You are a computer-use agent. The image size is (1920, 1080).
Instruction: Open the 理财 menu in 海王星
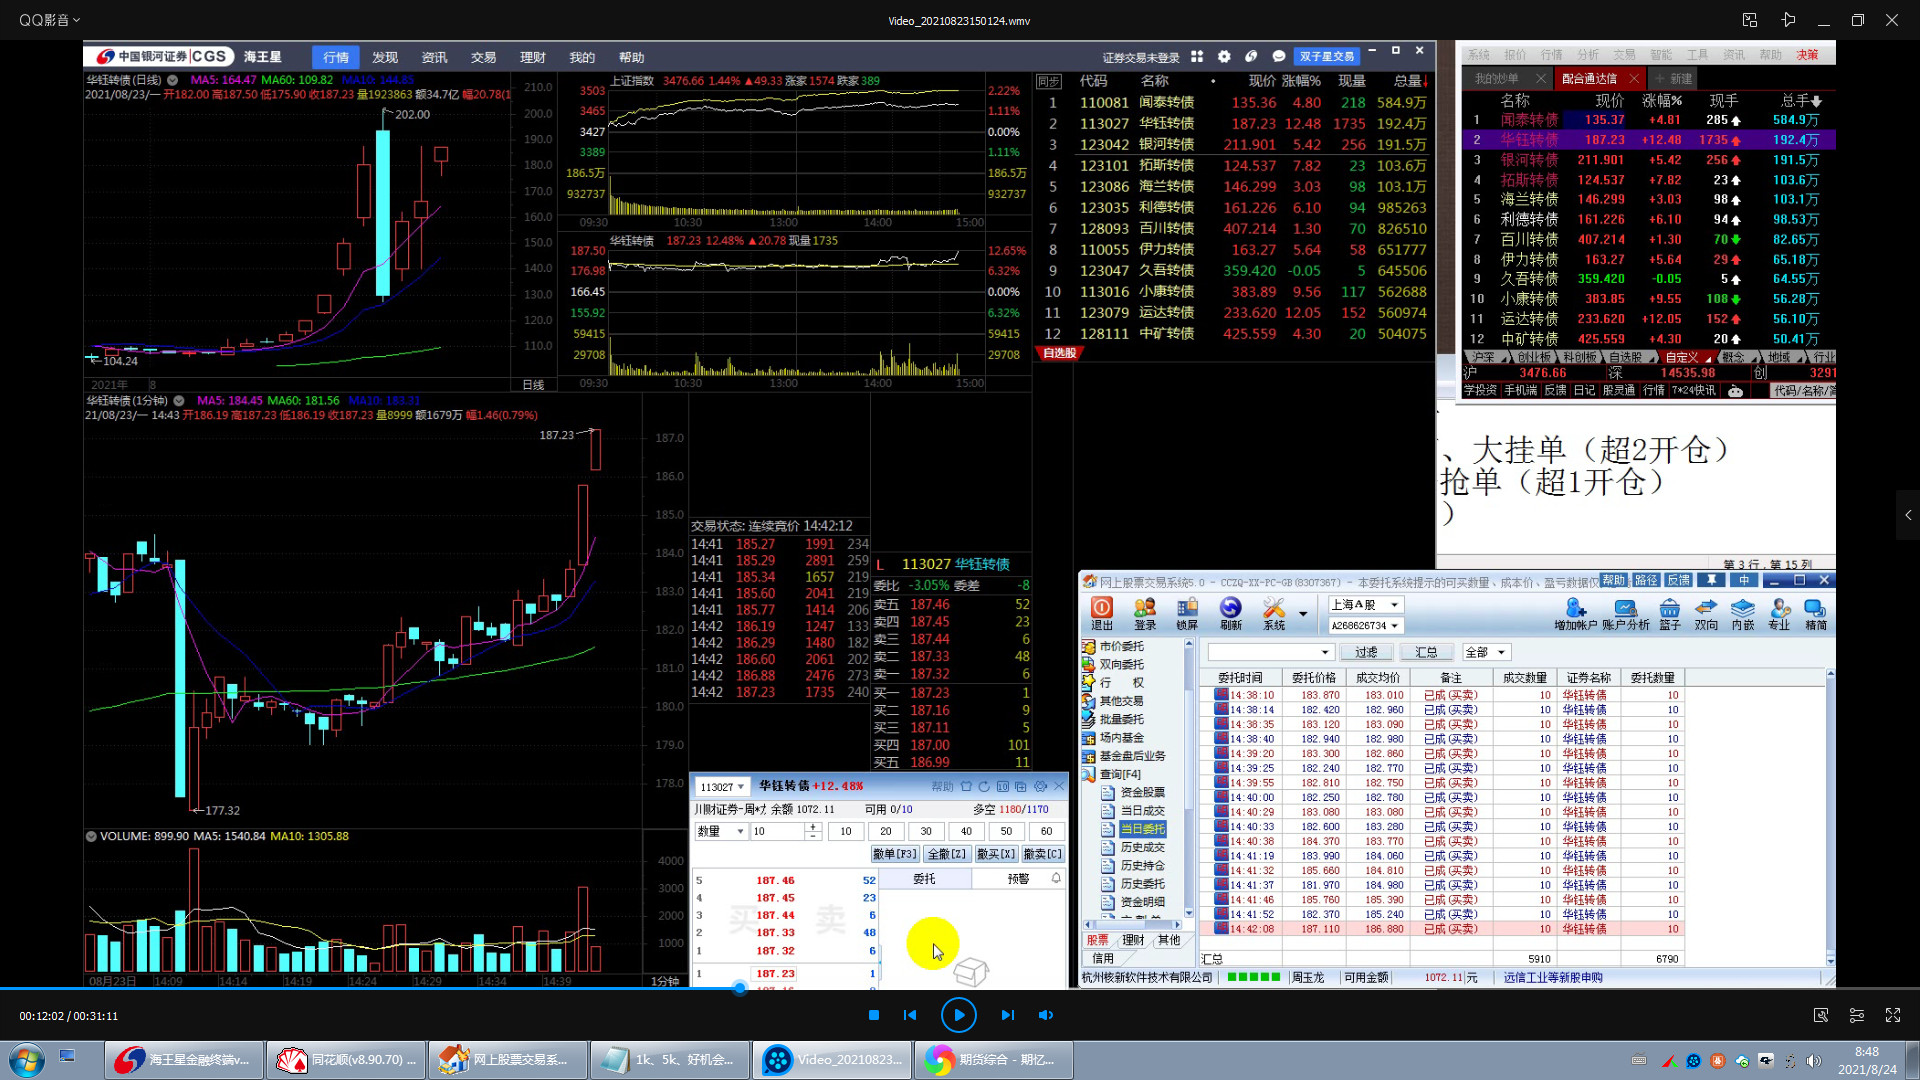533,57
